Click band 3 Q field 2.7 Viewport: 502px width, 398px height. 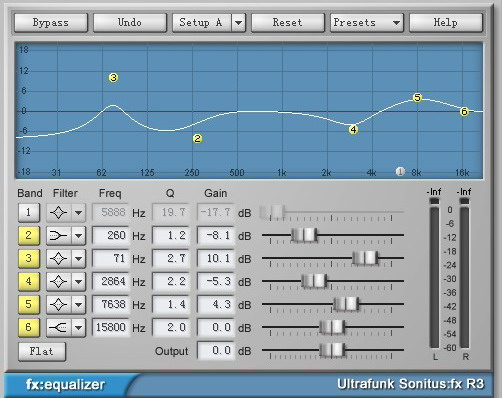(171, 259)
